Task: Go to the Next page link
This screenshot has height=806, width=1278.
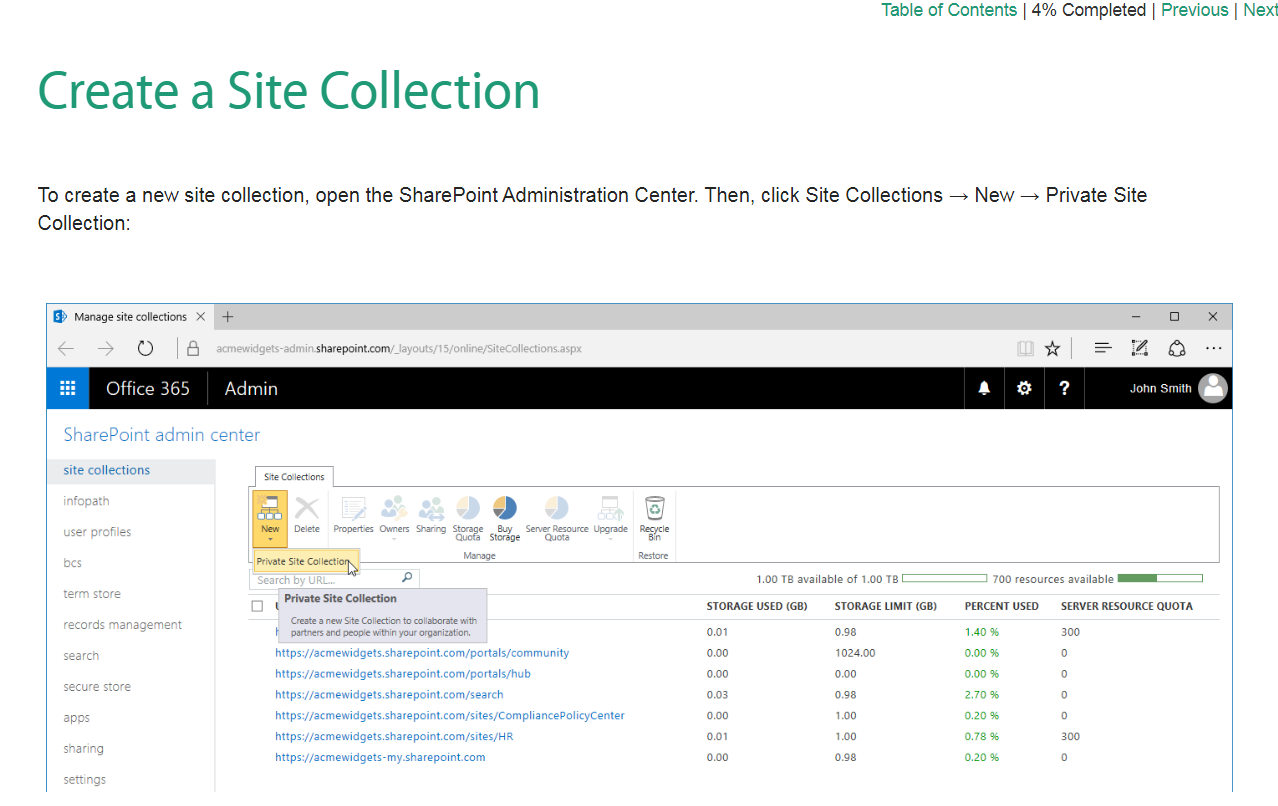Action: coord(1260,10)
